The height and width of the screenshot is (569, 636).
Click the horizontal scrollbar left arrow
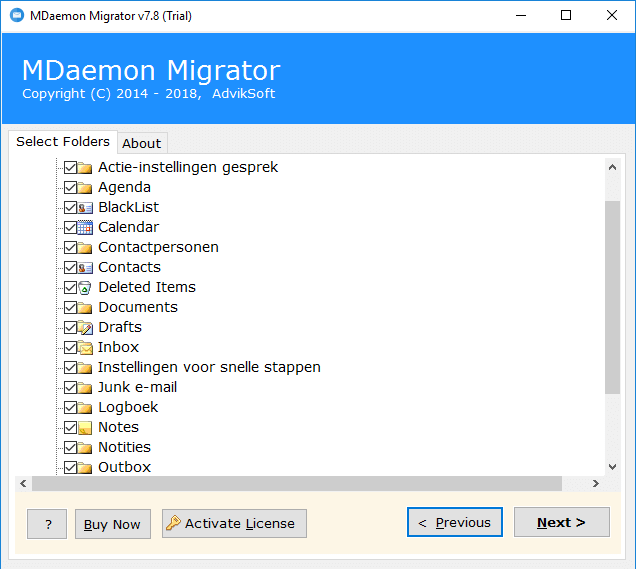24,483
